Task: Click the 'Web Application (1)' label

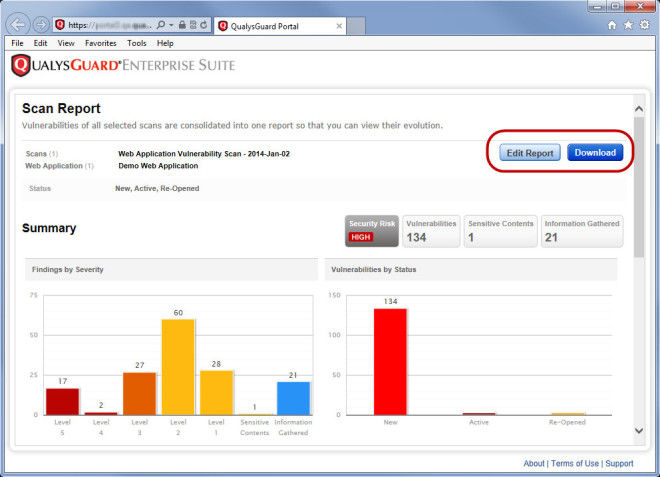Action: coord(59,166)
